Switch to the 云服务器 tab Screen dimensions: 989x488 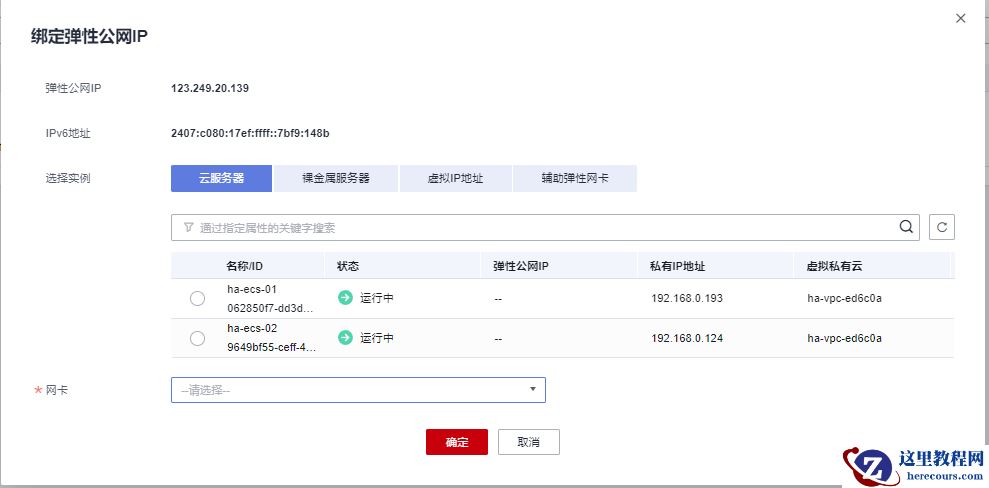pyautogui.click(x=221, y=178)
